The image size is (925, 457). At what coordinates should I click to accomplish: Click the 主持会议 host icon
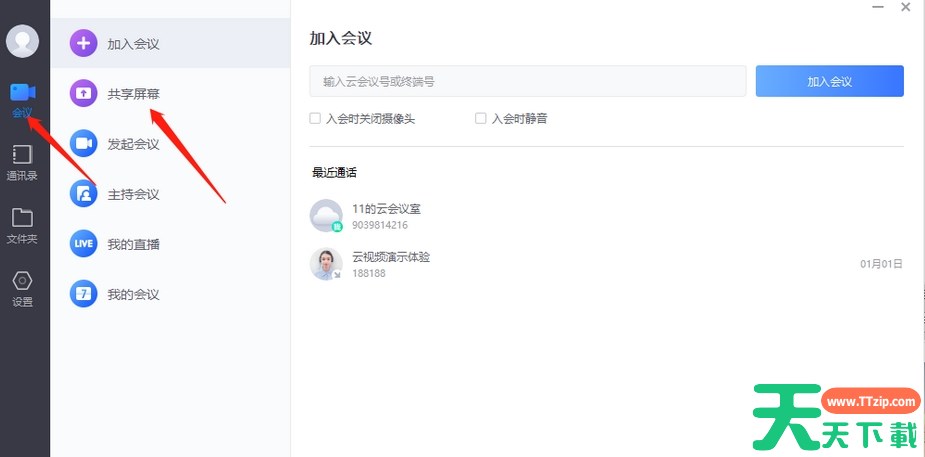[x=83, y=194]
